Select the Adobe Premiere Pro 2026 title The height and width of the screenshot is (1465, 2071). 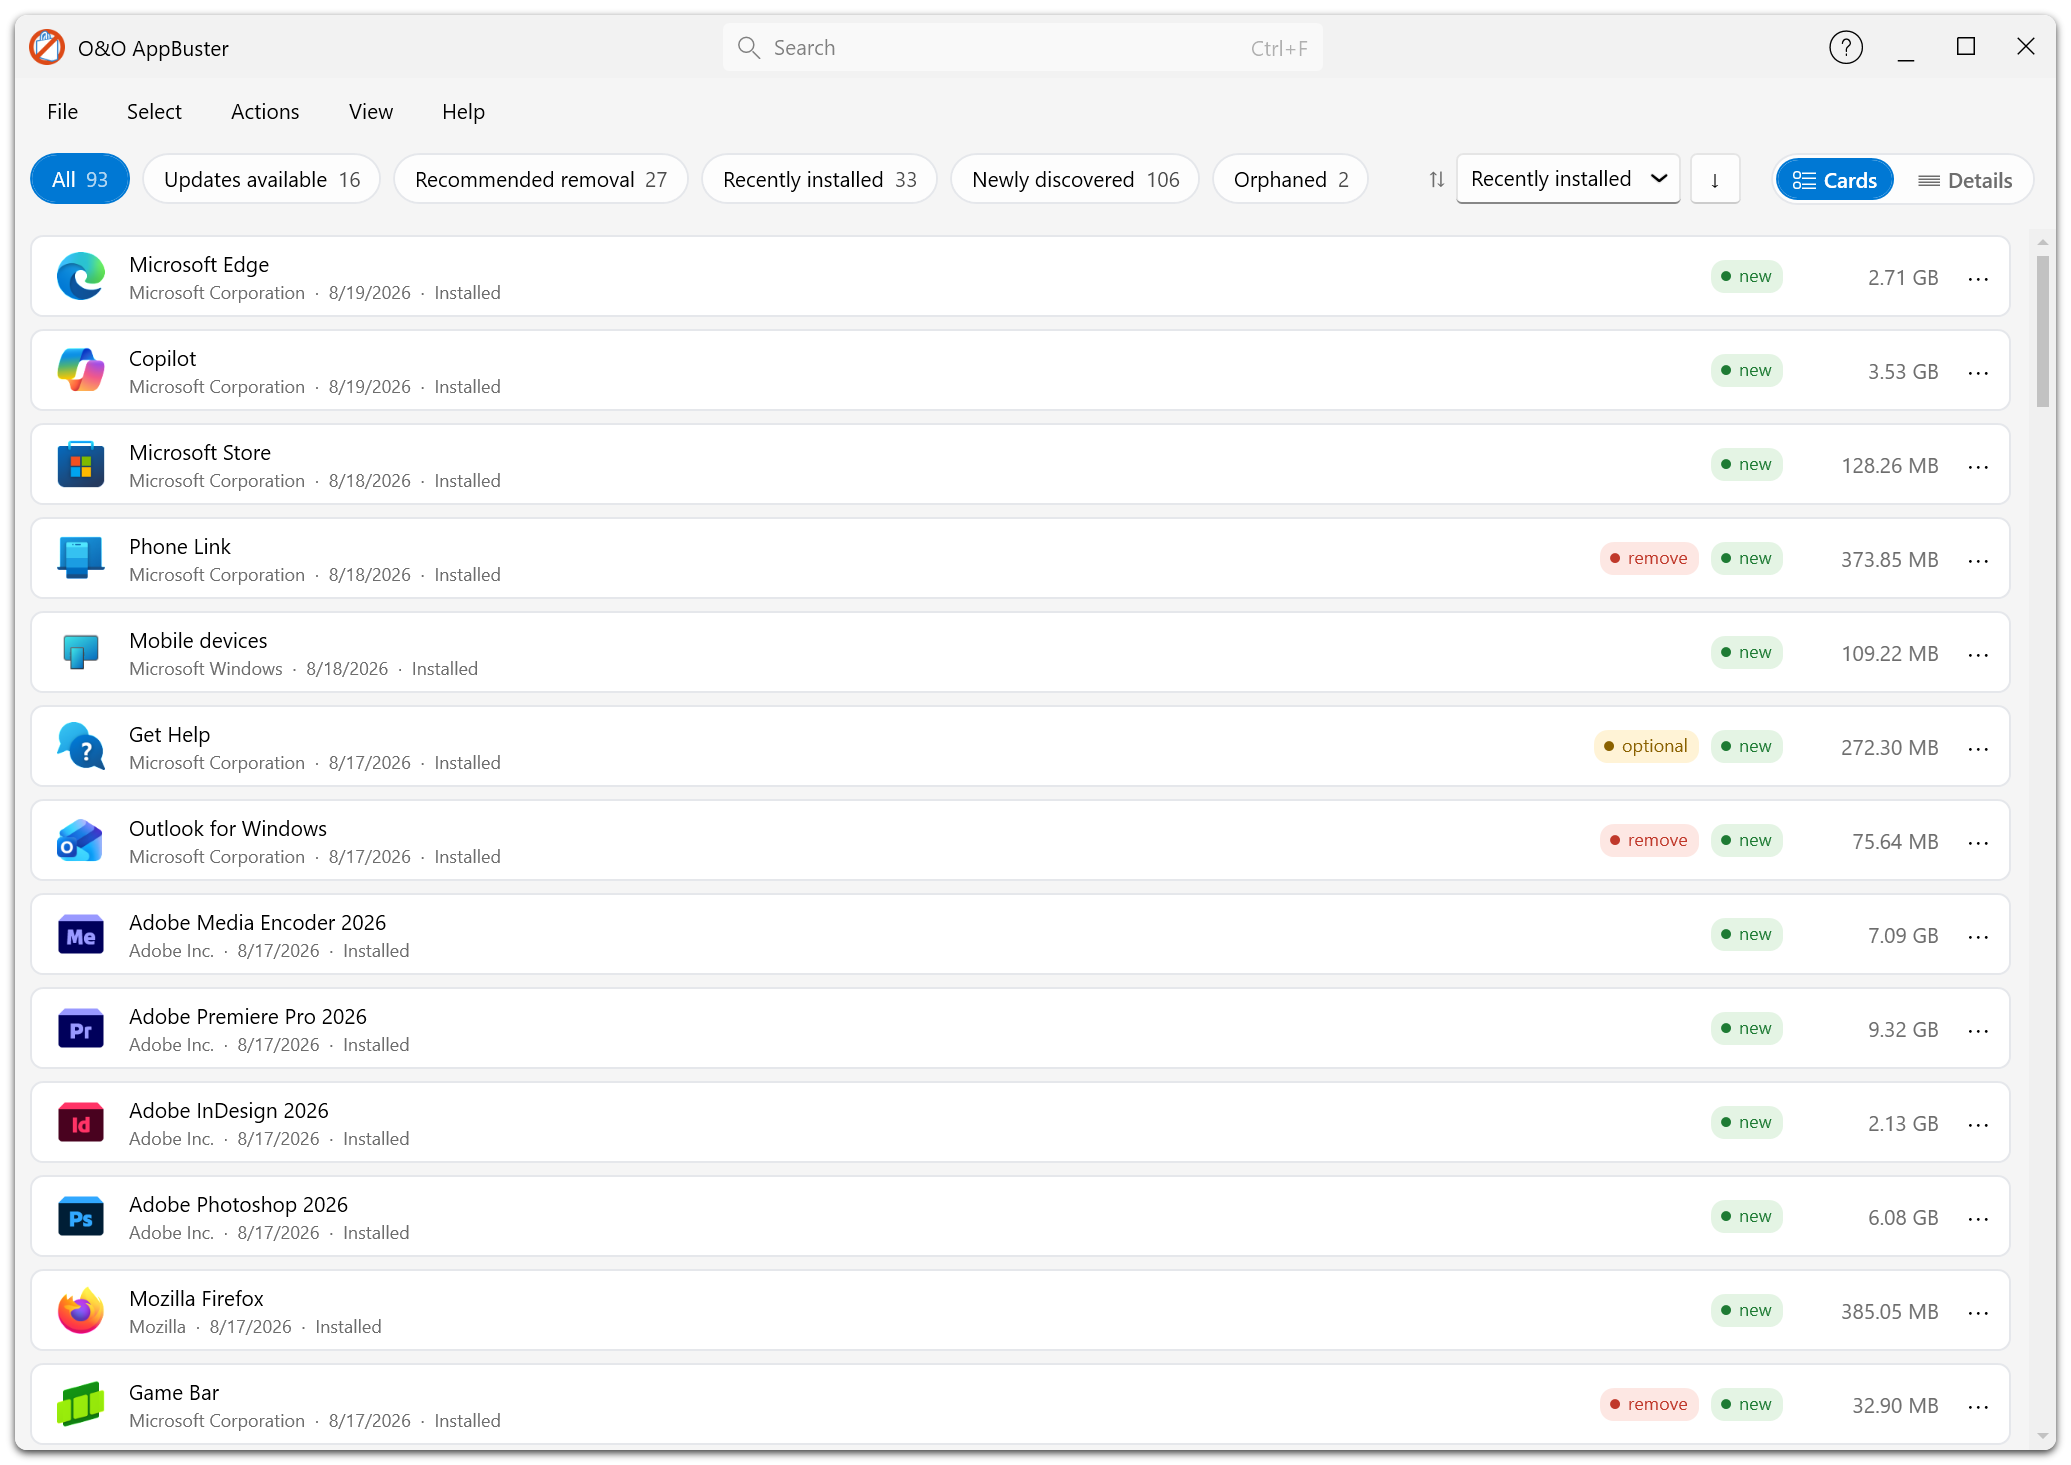[x=248, y=1016]
